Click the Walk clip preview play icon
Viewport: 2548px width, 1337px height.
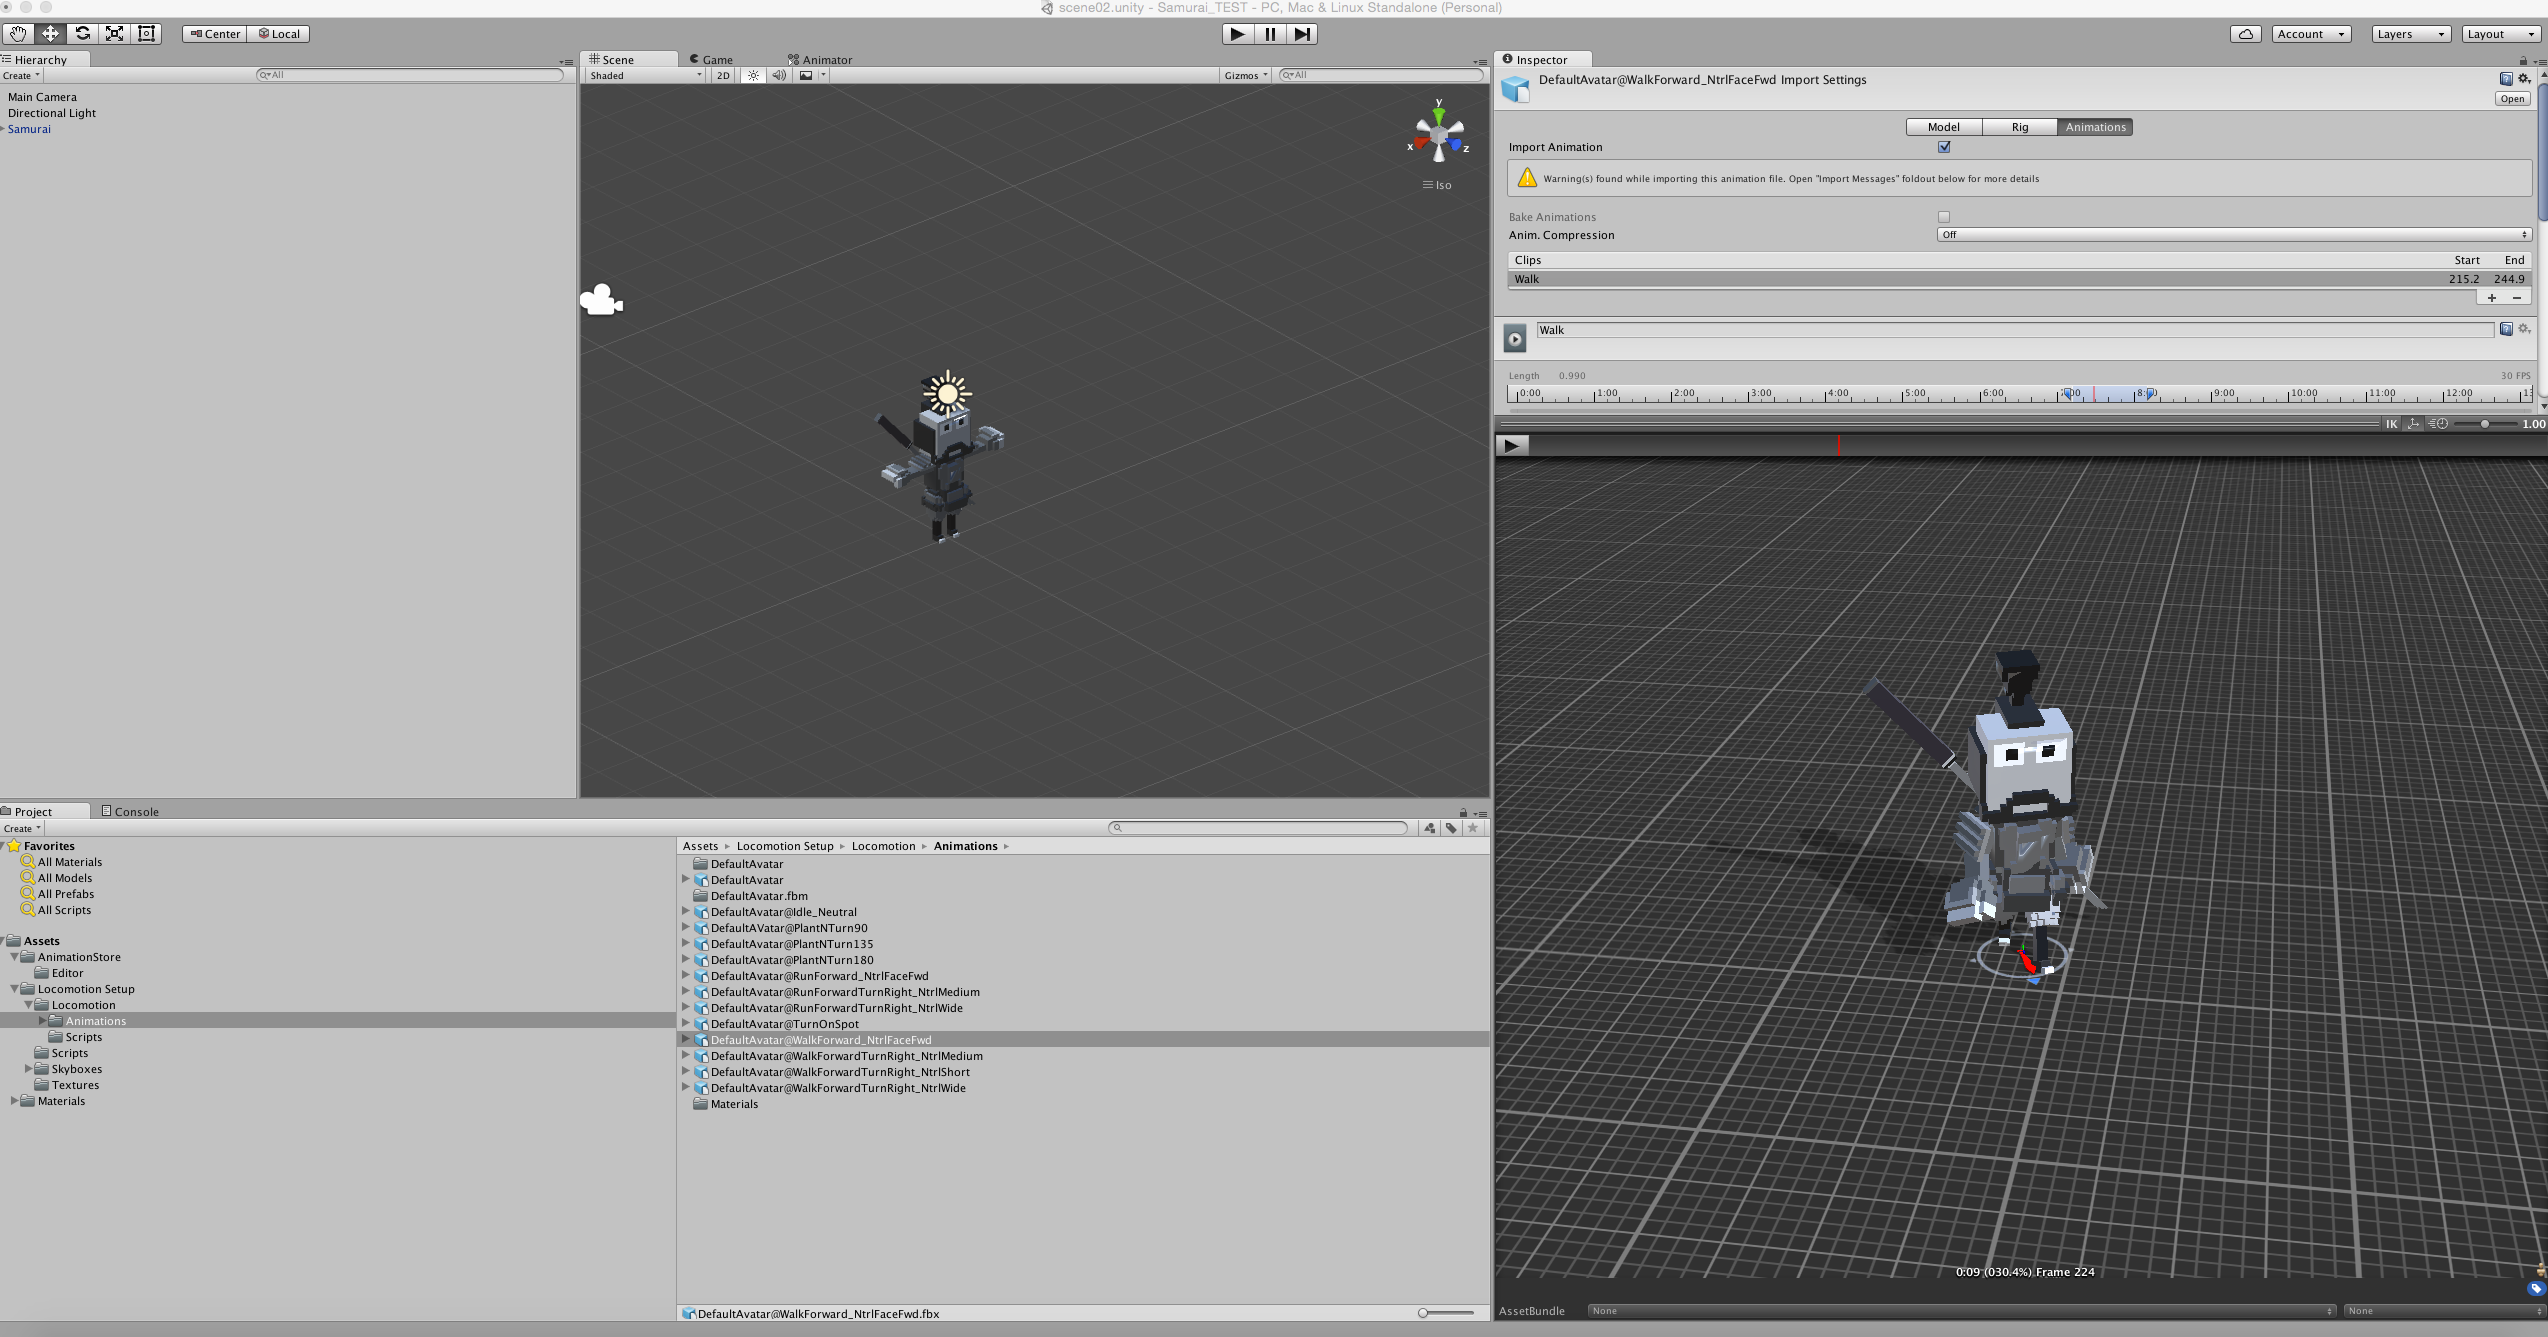click(x=1515, y=339)
